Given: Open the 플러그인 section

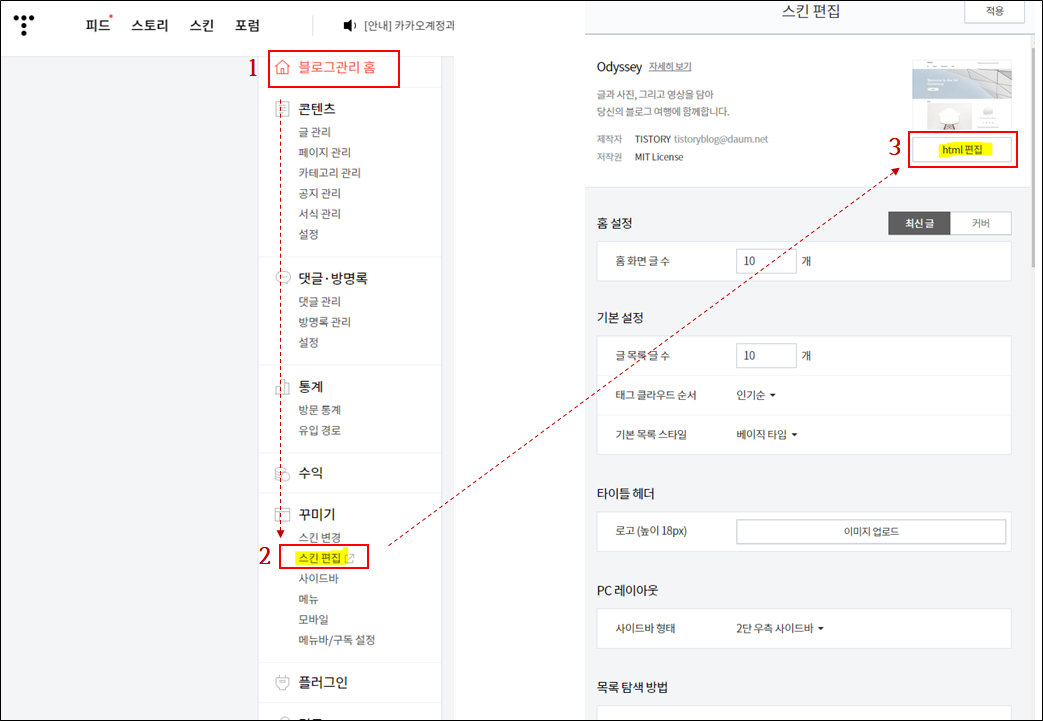Looking at the screenshot, I should tap(323, 682).
